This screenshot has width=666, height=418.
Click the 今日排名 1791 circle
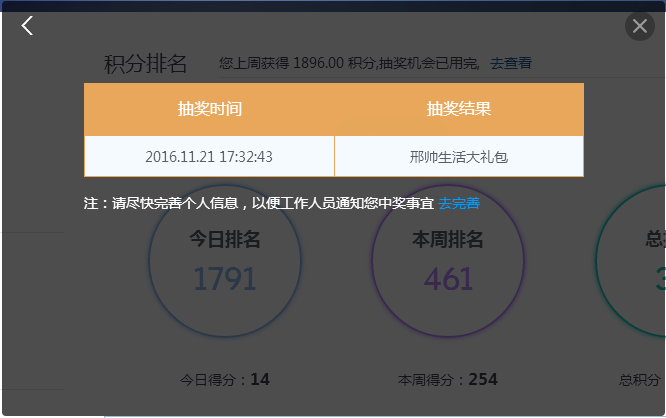225,261
